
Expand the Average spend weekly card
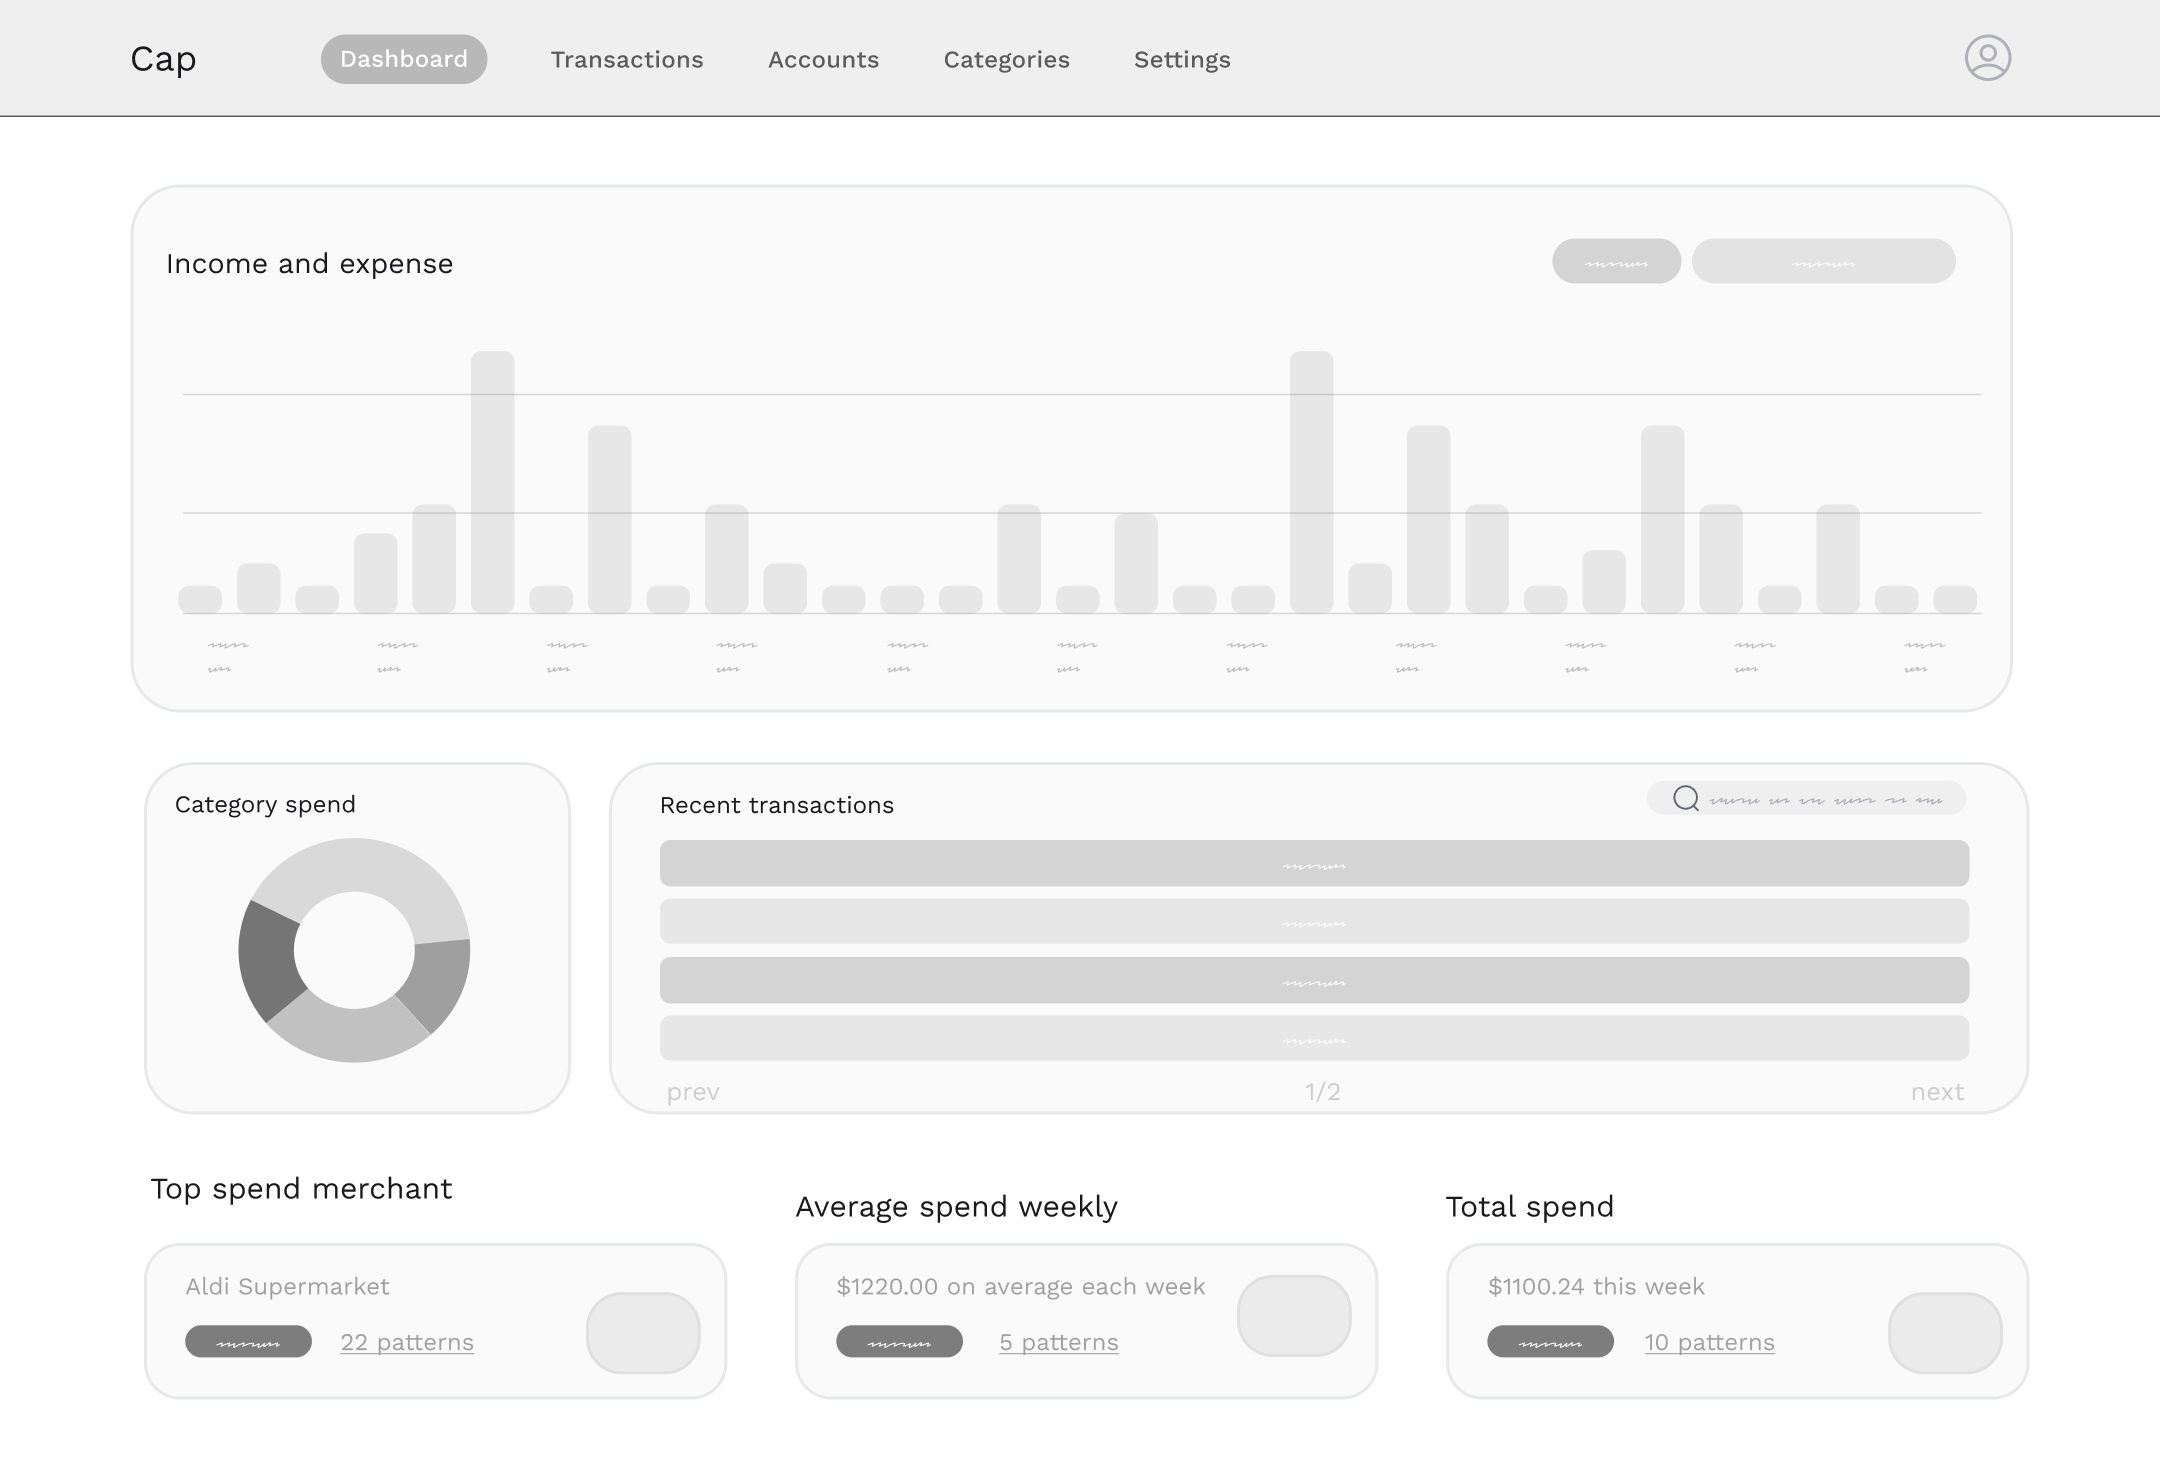pos(1295,1316)
